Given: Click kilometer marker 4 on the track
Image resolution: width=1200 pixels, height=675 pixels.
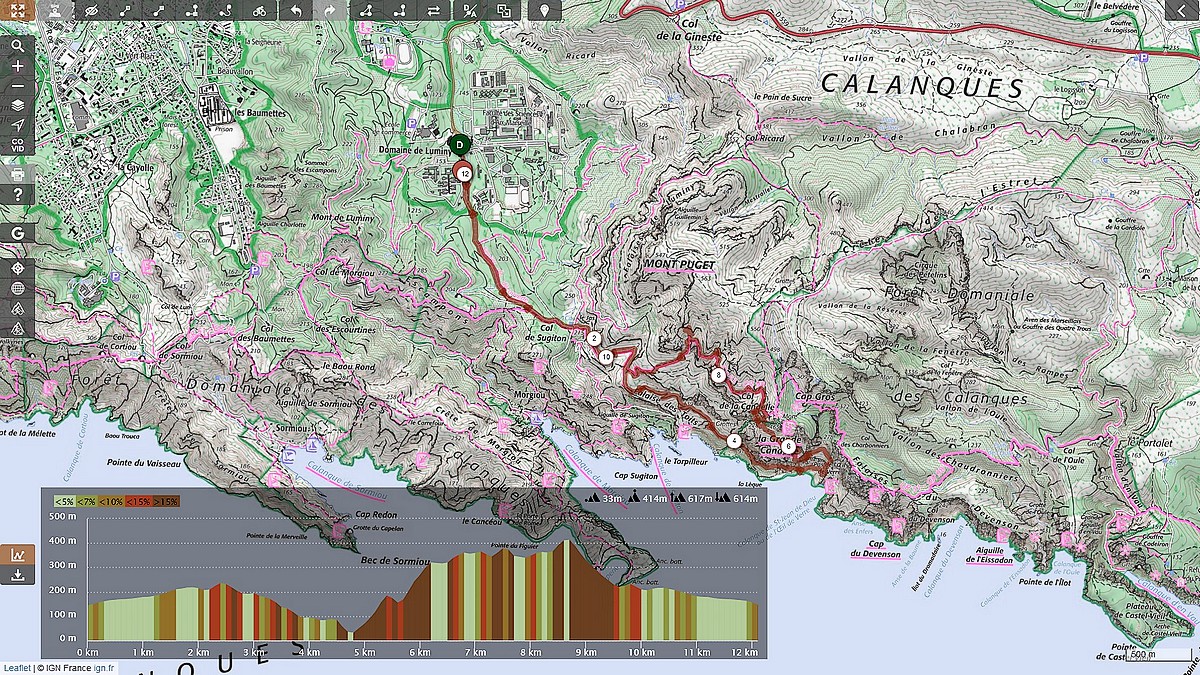Looking at the screenshot, I should coord(734,440).
